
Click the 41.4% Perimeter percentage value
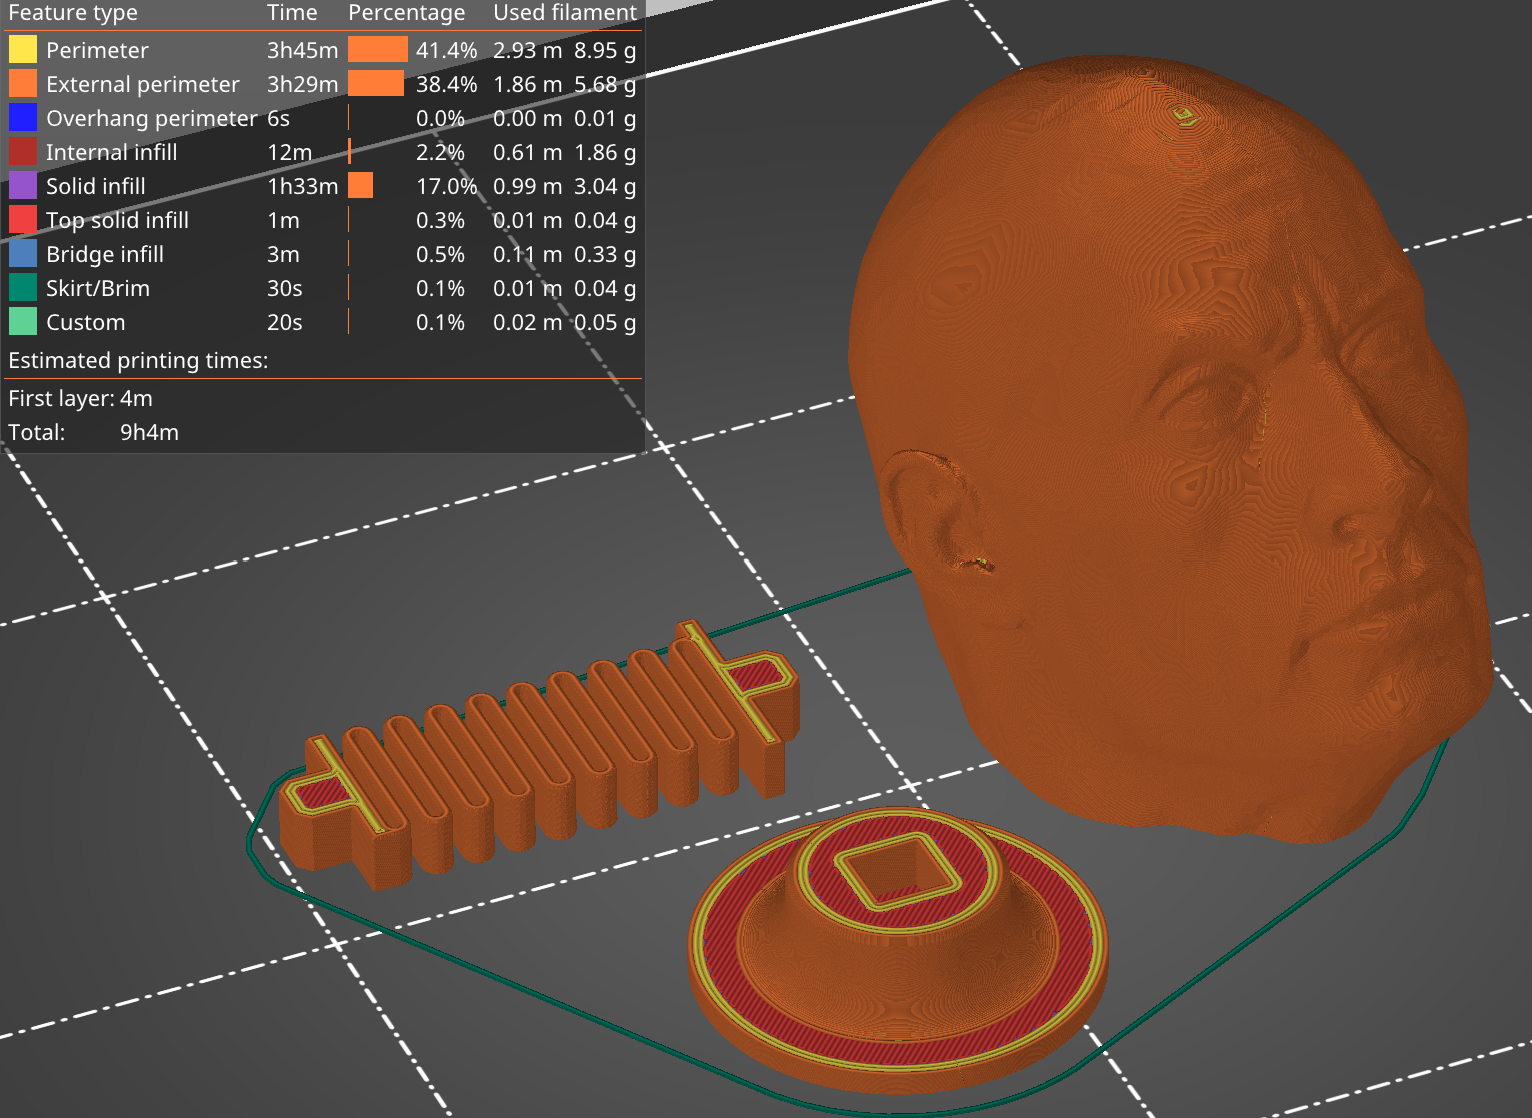(x=446, y=50)
